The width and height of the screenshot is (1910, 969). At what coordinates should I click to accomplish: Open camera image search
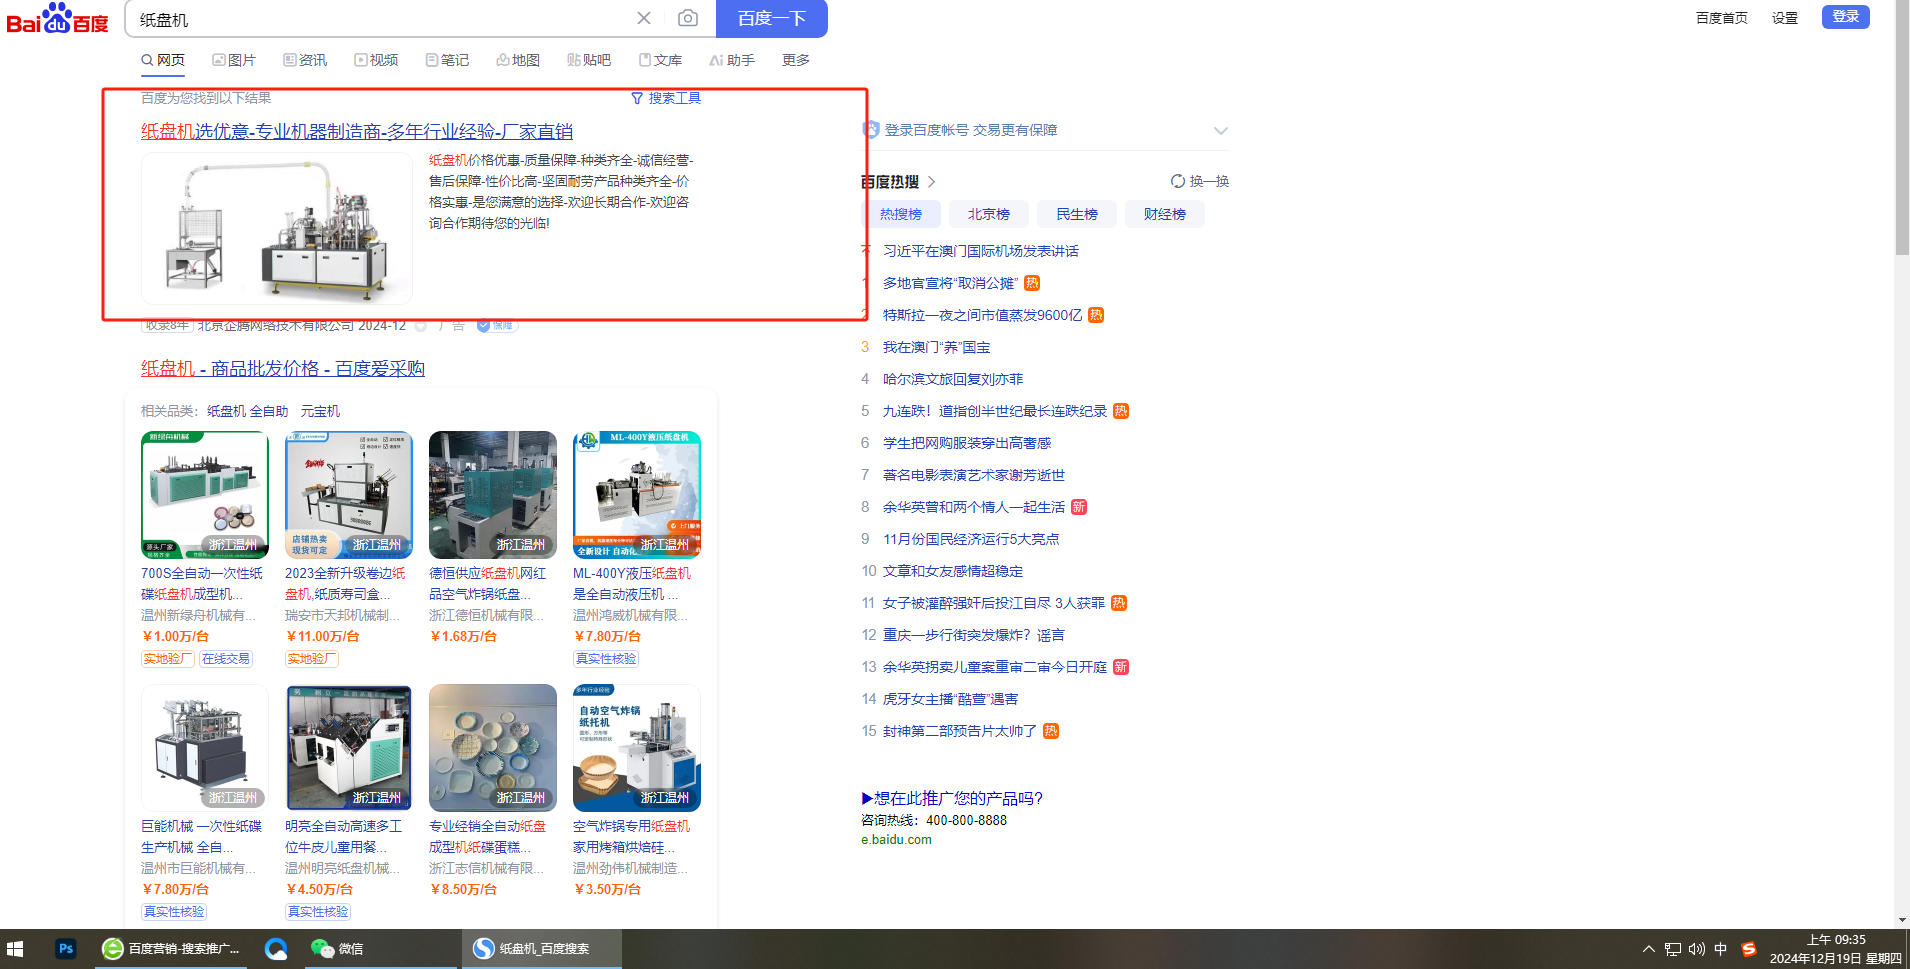point(688,18)
